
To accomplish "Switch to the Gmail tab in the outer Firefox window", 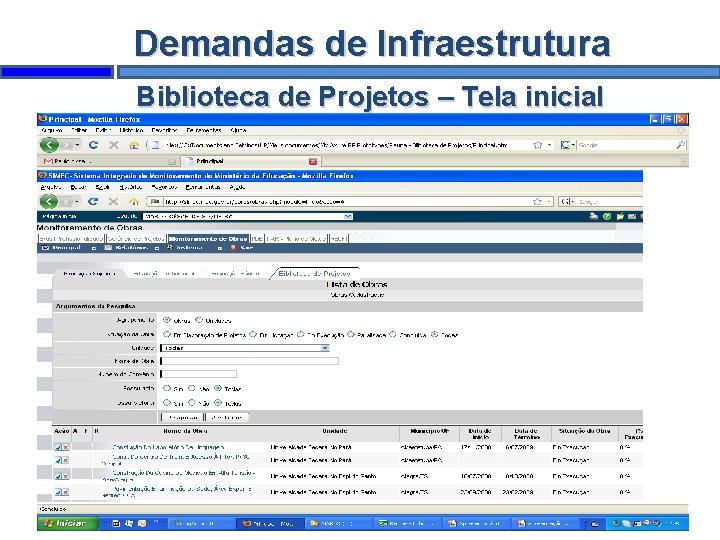I will [x=110, y=161].
